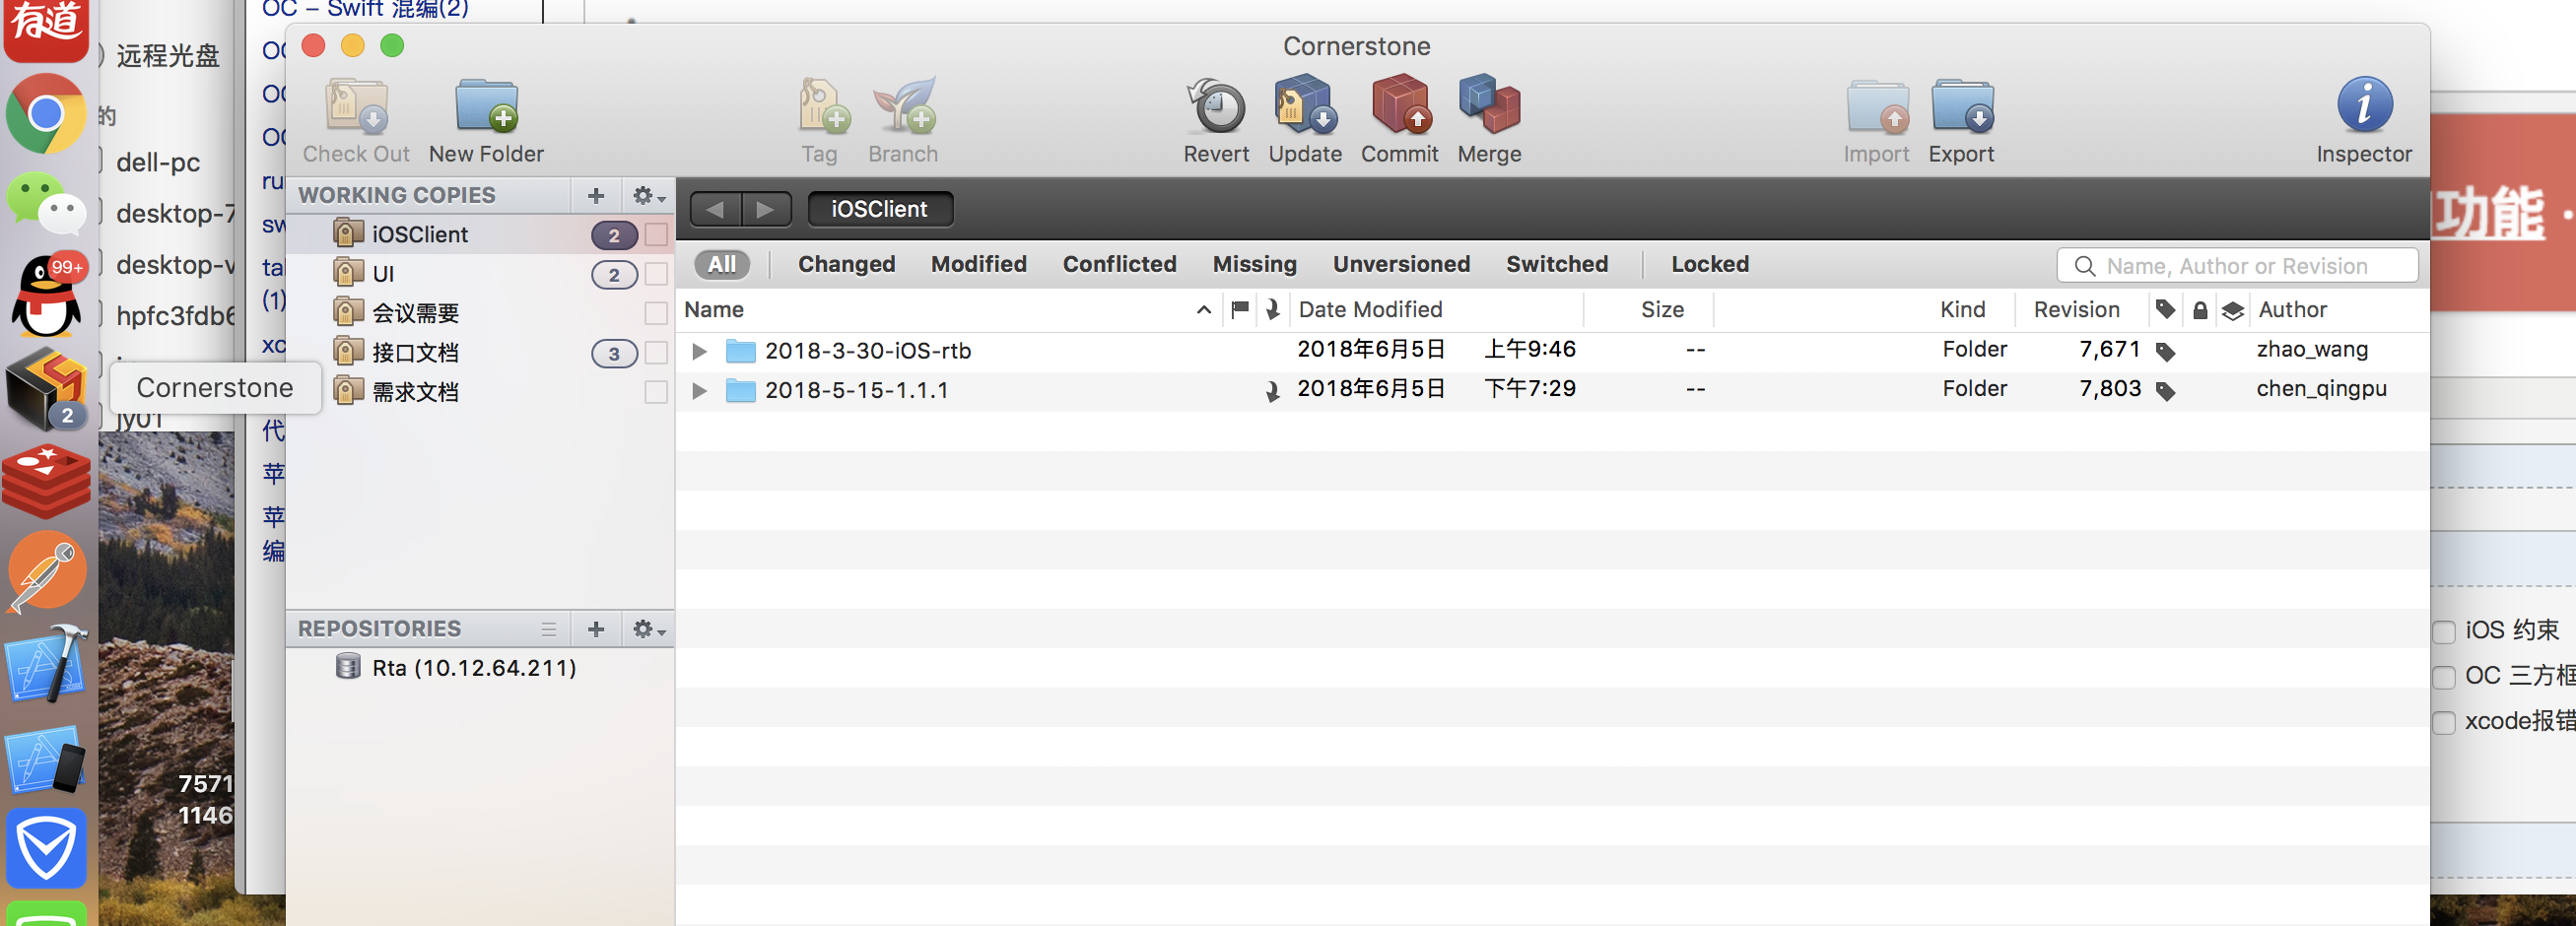The height and width of the screenshot is (926, 2576).
Task: Open Postman from the Dock
Action: [46, 572]
